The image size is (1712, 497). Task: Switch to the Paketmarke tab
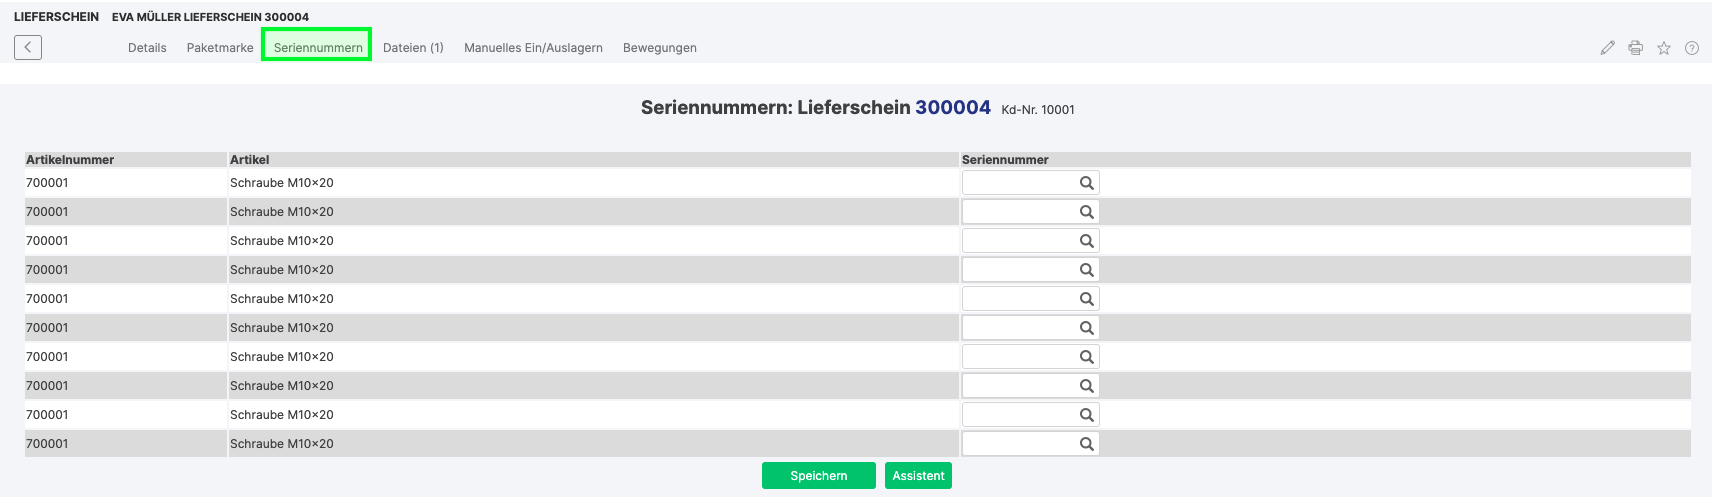(220, 48)
